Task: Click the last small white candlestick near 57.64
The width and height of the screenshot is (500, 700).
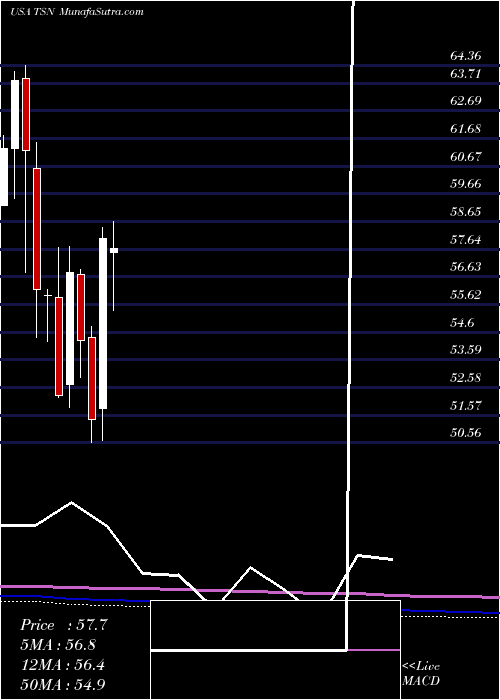Action: coord(114,250)
